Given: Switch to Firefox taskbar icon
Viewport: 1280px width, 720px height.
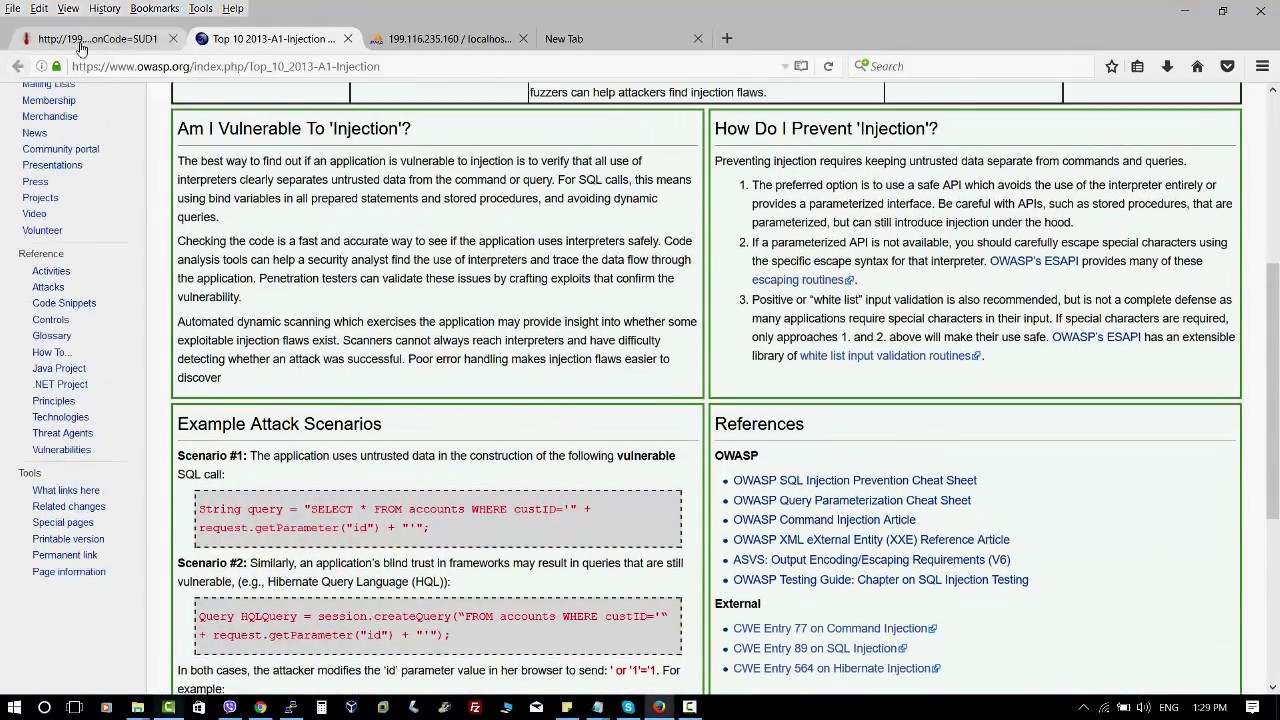Looking at the screenshot, I should pos(659,707).
